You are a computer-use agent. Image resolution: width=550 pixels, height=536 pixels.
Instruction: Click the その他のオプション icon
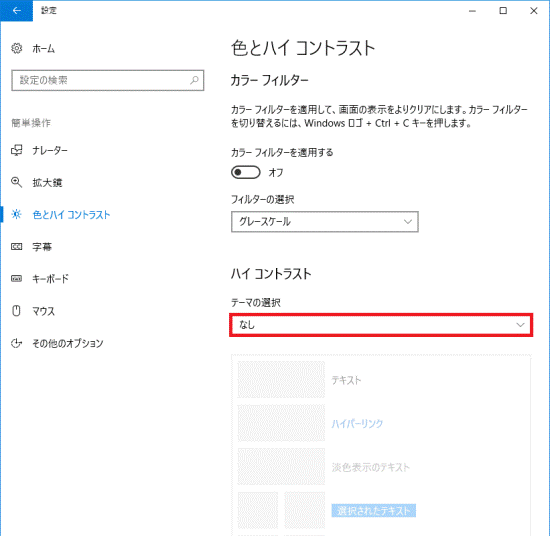(16, 343)
